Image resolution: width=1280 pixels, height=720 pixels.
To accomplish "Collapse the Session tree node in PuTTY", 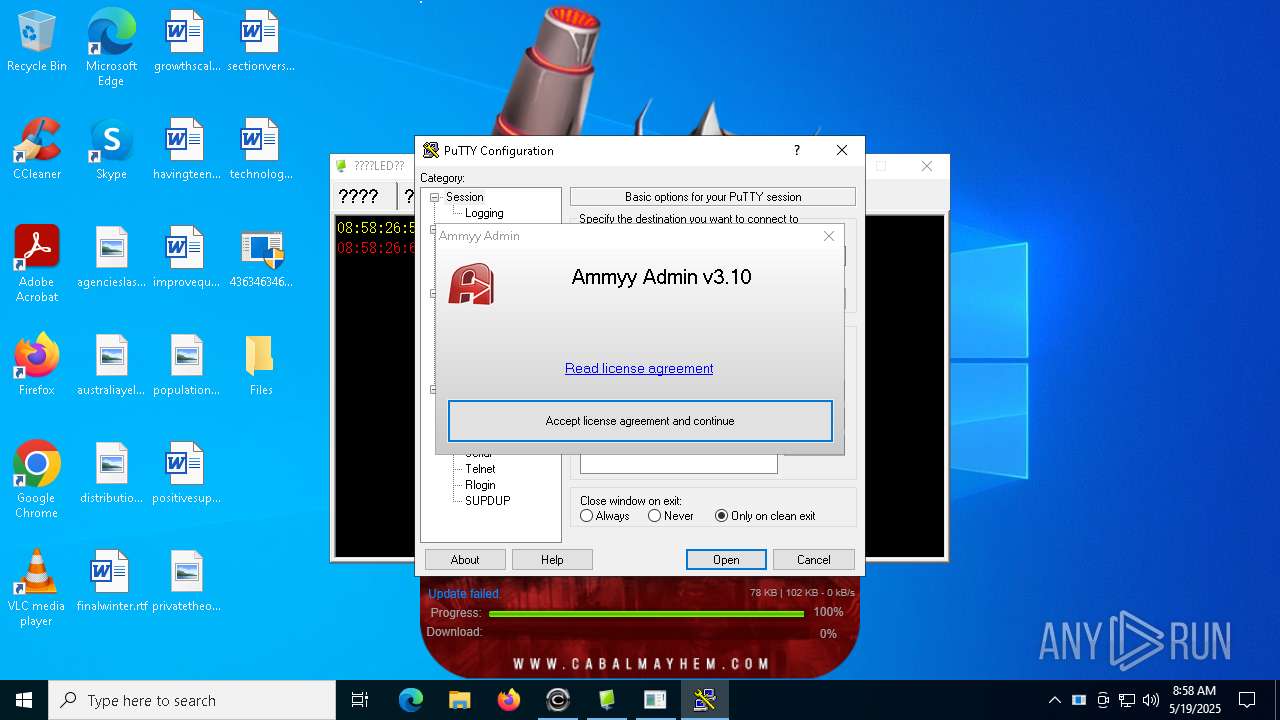I will pyautogui.click(x=435, y=197).
